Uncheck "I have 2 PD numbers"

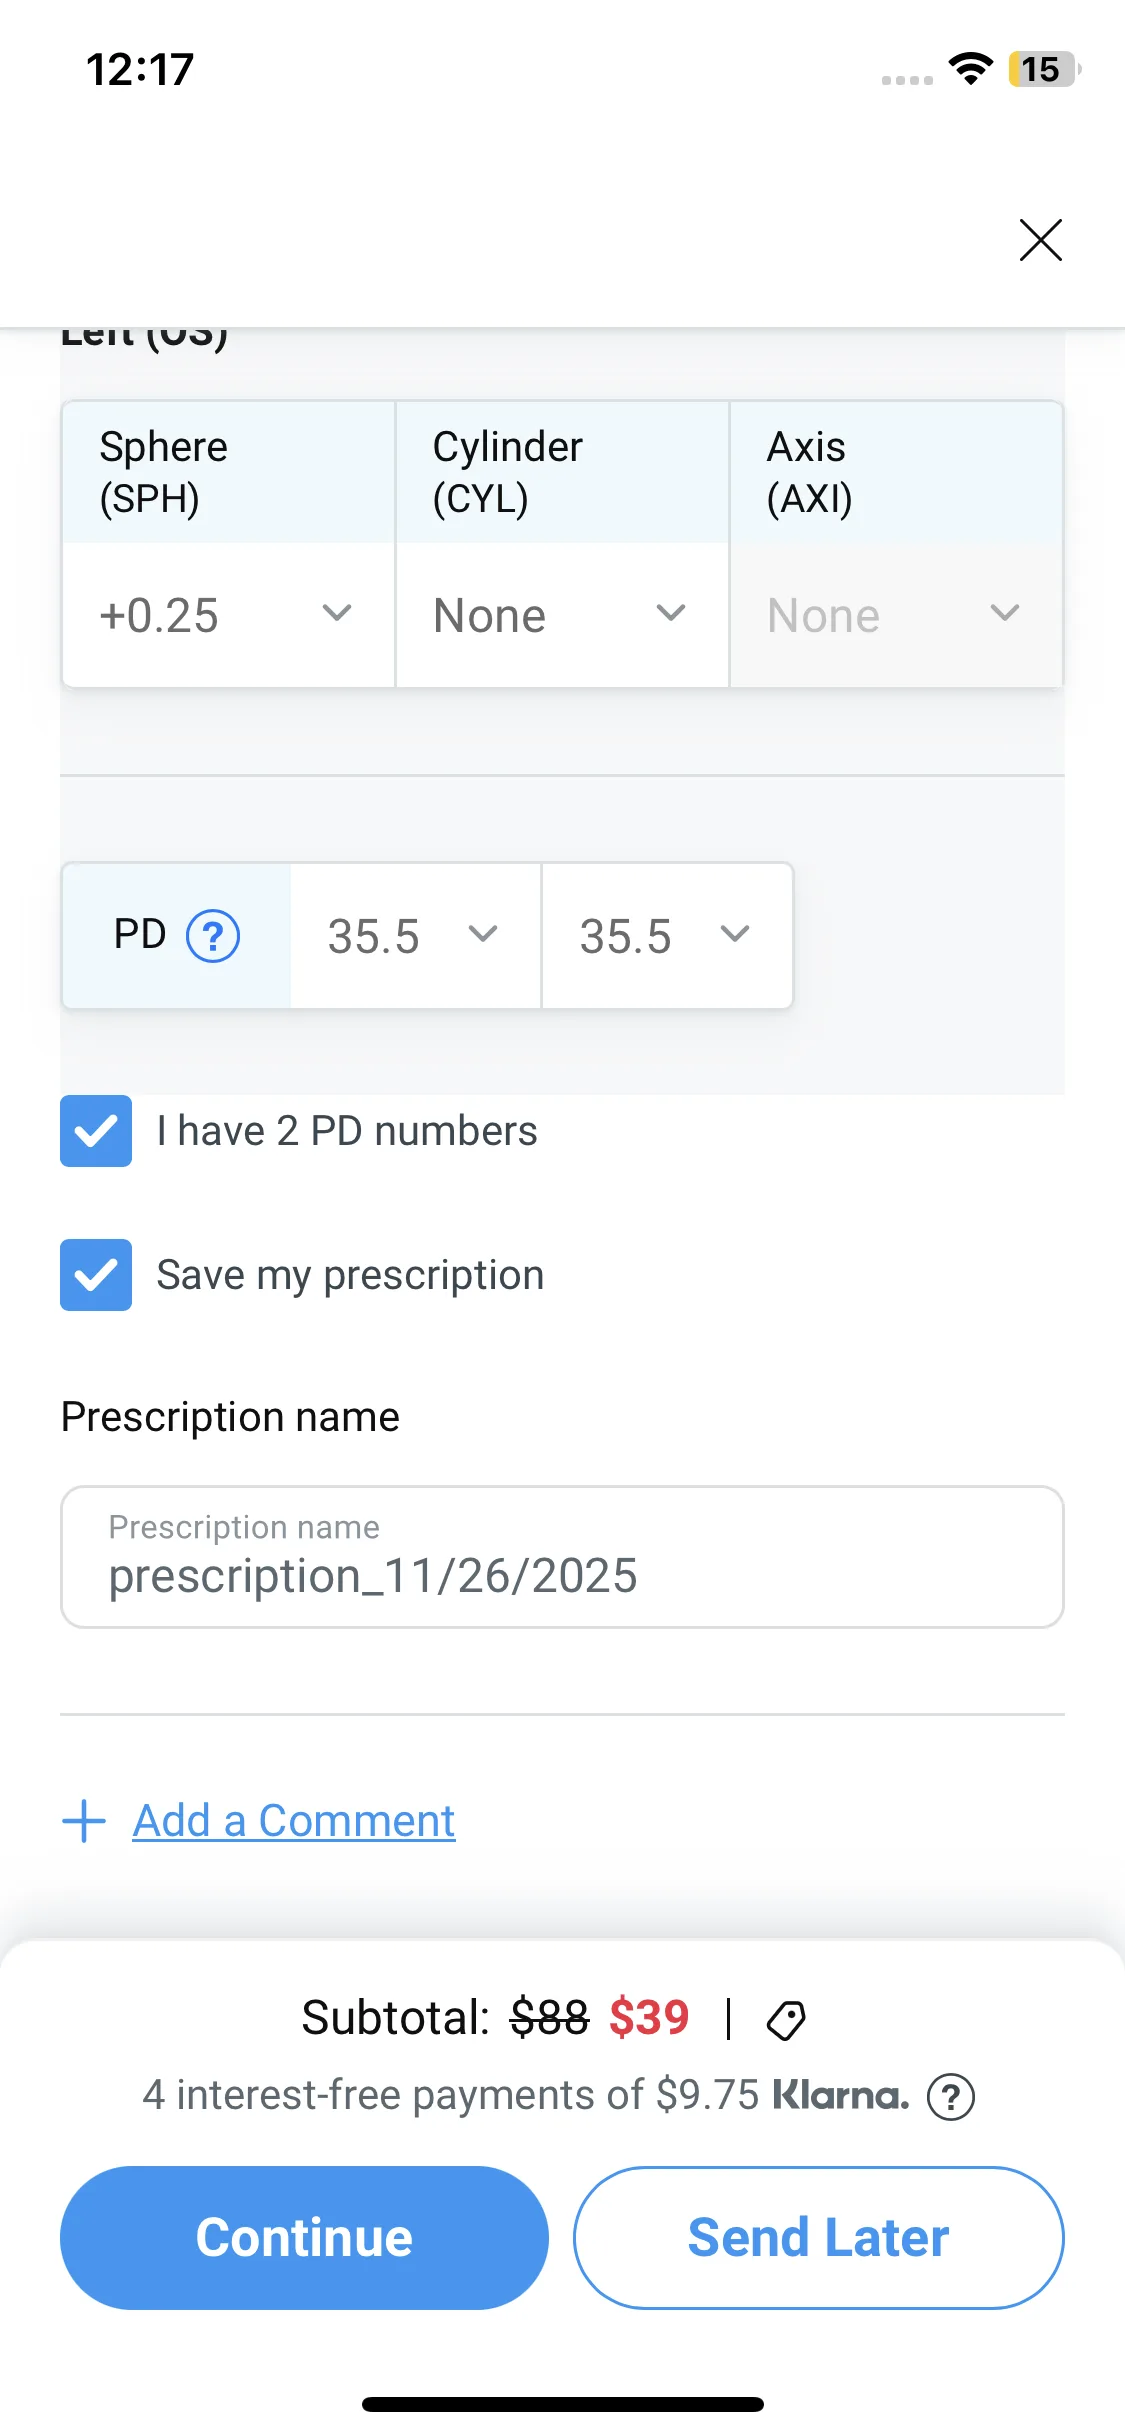[x=96, y=1131]
